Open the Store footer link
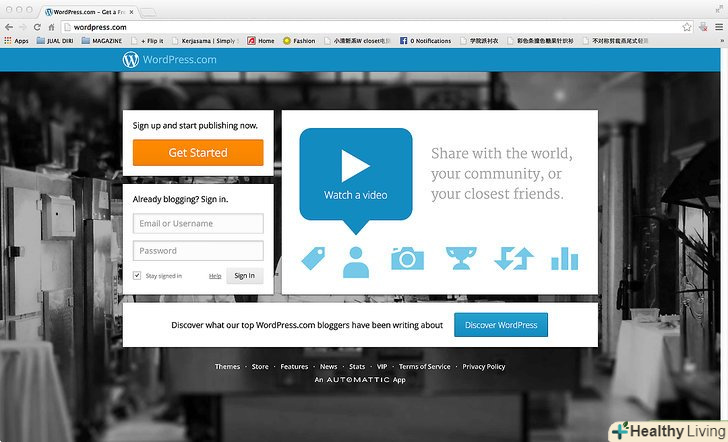728x442 pixels. click(x=260, y=366)
